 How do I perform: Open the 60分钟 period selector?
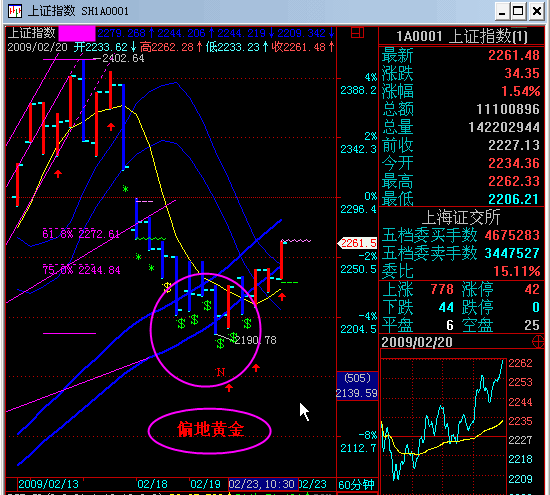356,484
